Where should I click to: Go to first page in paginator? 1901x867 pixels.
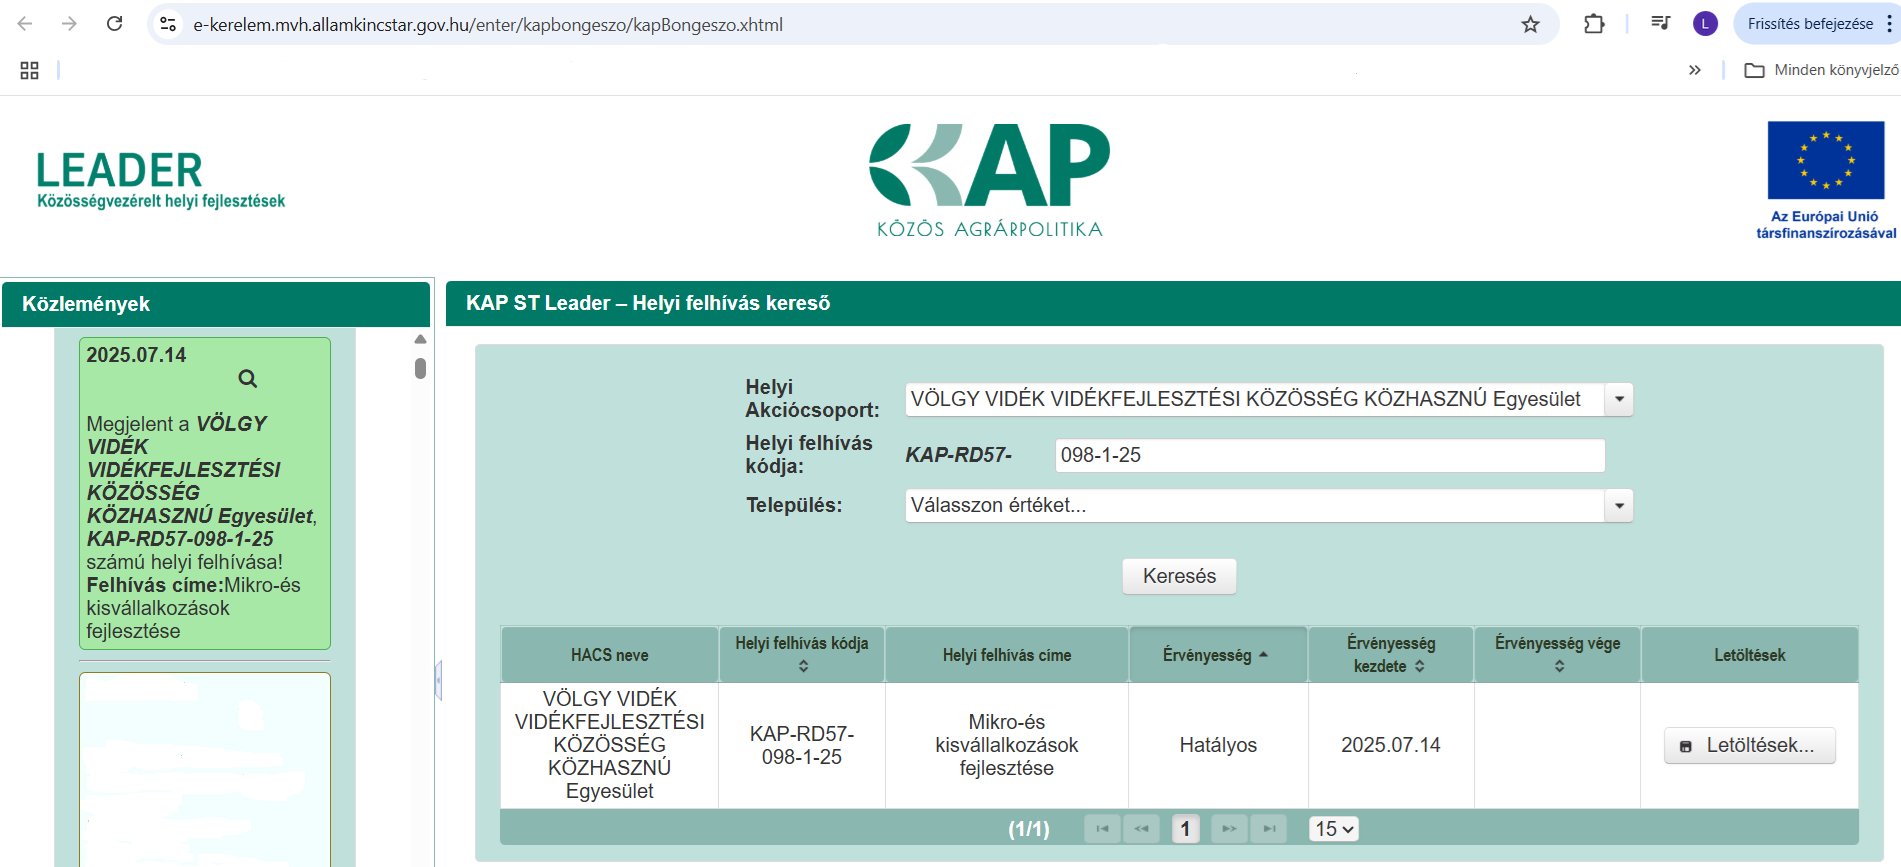point(1102,829)
